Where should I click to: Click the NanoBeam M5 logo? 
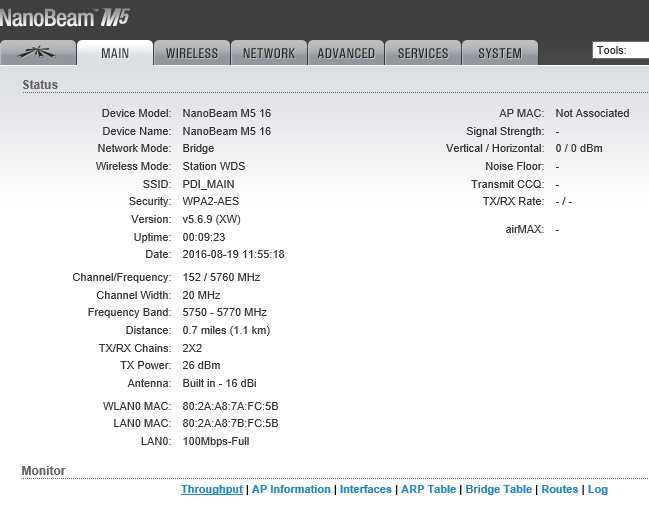click(65, 18)
